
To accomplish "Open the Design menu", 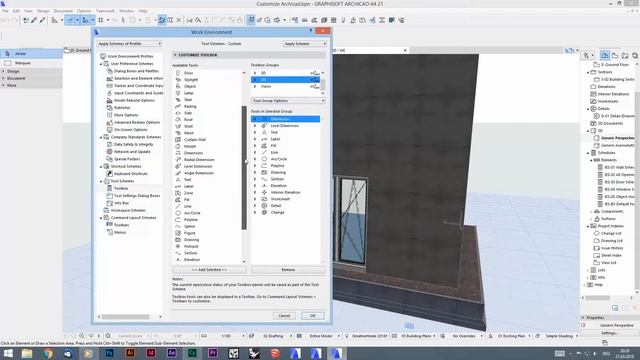I will (x=43, y=11).
